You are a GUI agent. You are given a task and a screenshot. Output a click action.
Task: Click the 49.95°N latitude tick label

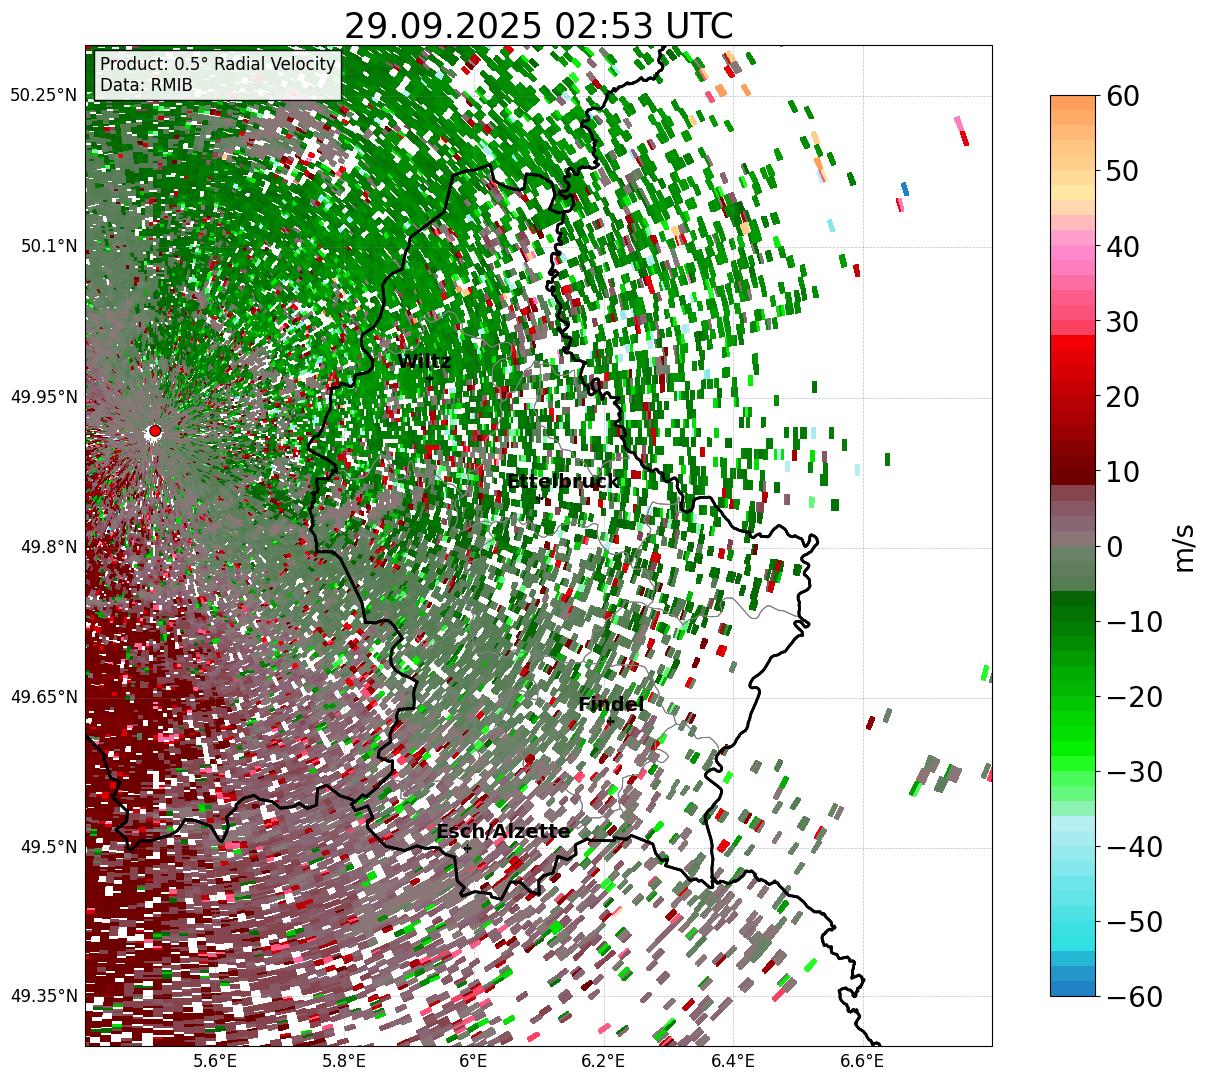(43, 397)
